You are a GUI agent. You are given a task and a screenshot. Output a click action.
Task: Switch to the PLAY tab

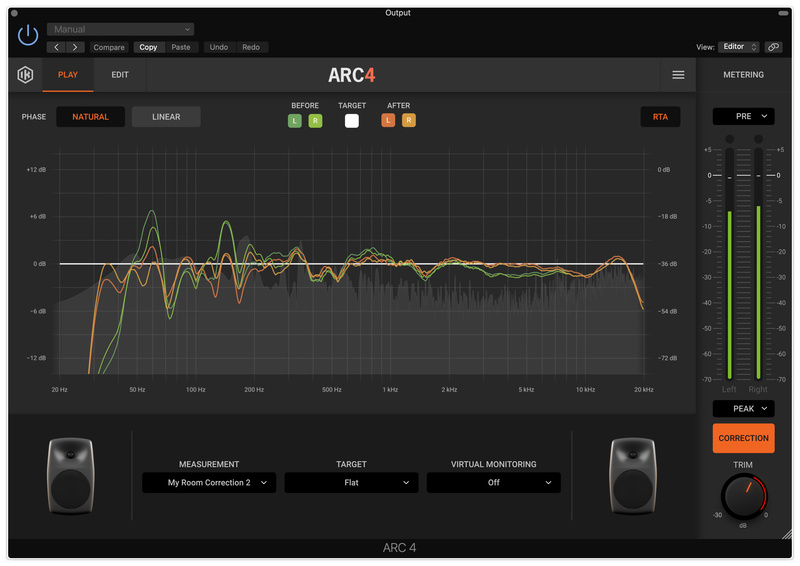tap(68, 75)
